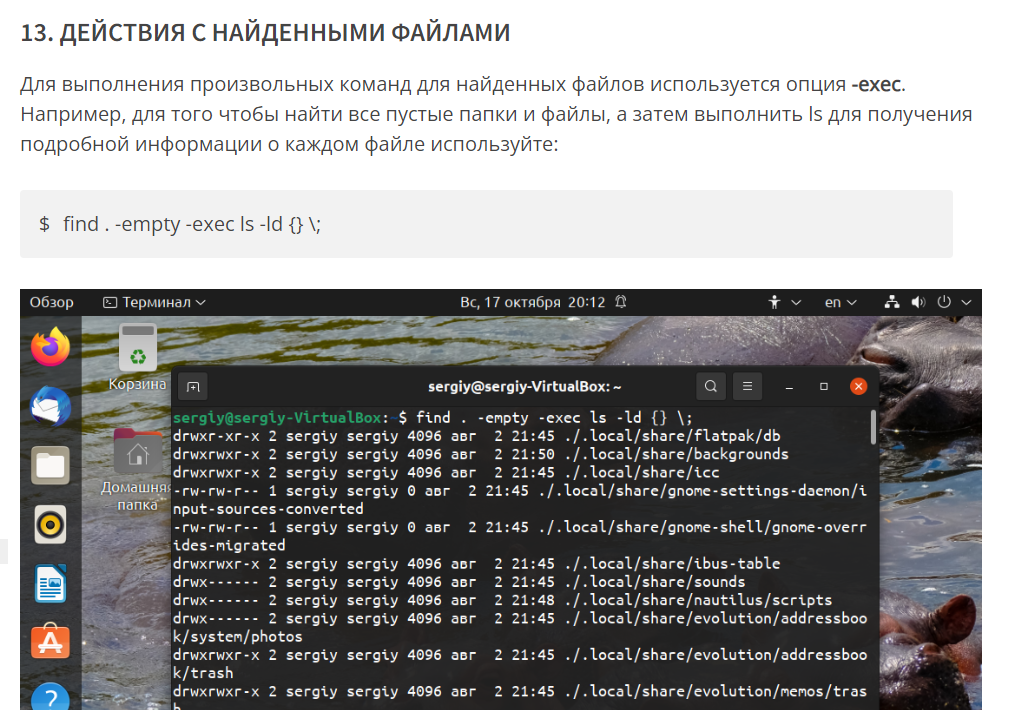
Task: Minimize the terminal window
Action: [790, 387]
